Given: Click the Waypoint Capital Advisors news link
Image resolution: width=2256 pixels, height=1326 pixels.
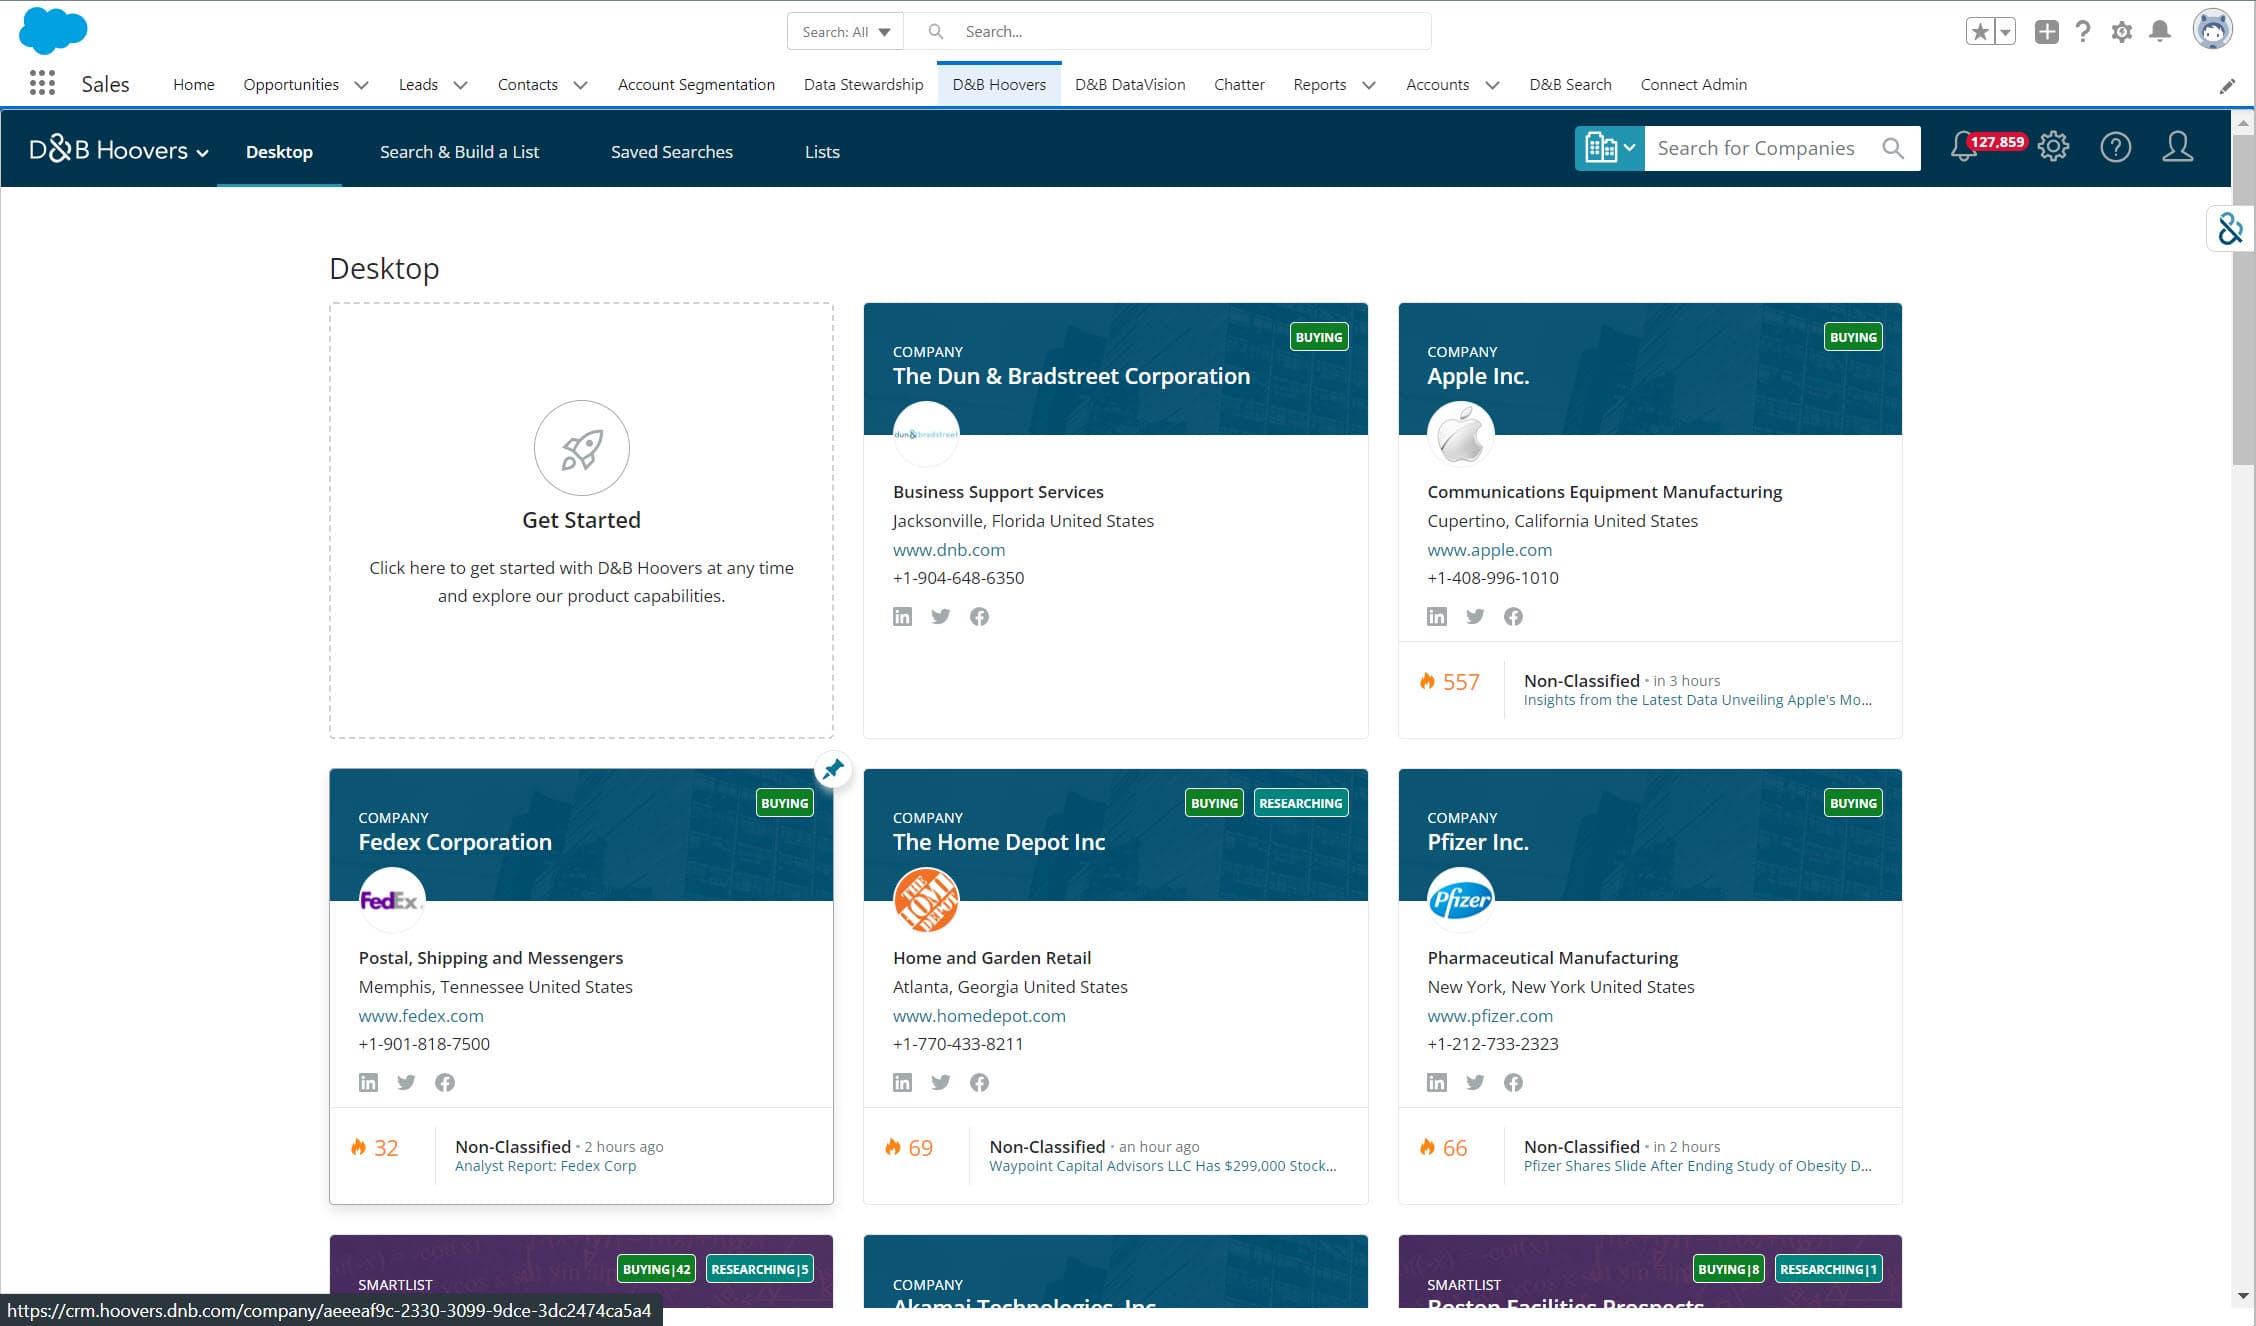Looking at the screenshot, I should [x=1162, y=1165].
